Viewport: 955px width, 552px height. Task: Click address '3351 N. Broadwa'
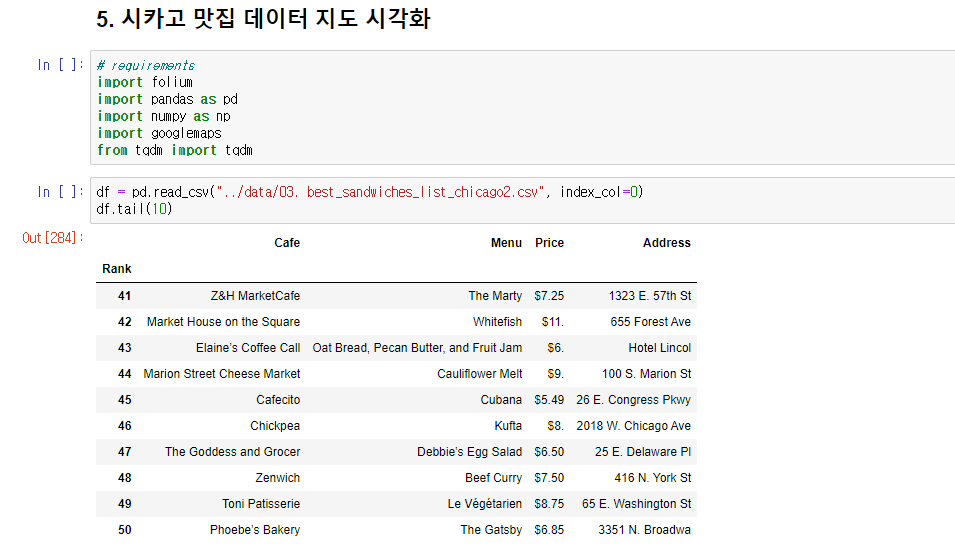pos(644,529)
